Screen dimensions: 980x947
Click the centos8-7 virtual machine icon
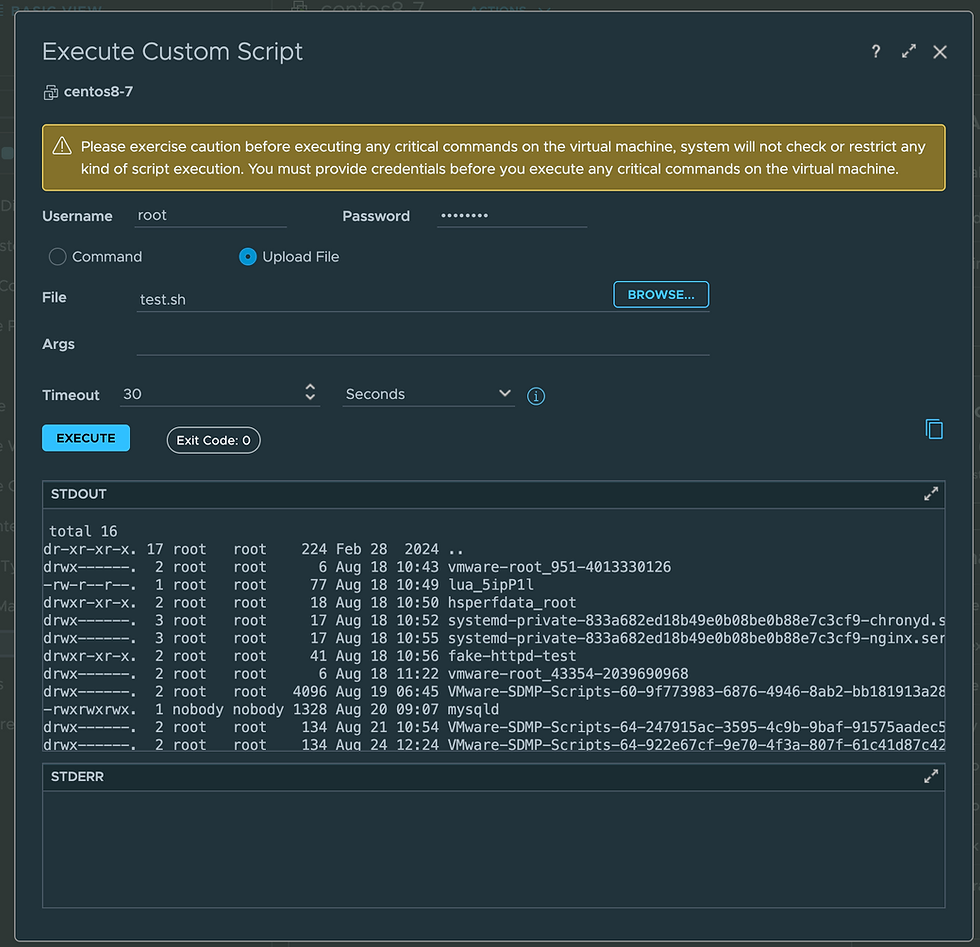tap(51, 92)
